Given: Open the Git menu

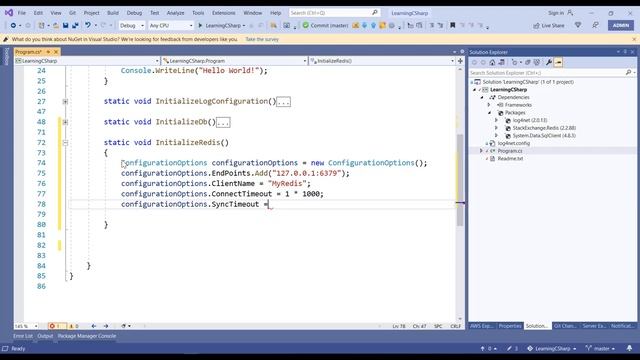Looking at the screenshot, I should coord(72,13).
